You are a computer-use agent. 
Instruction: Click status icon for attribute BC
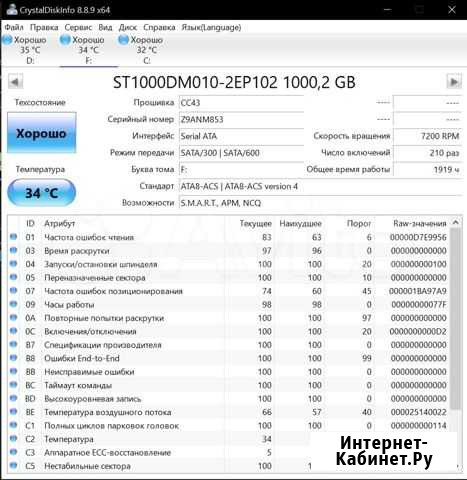tap(13, 385)
